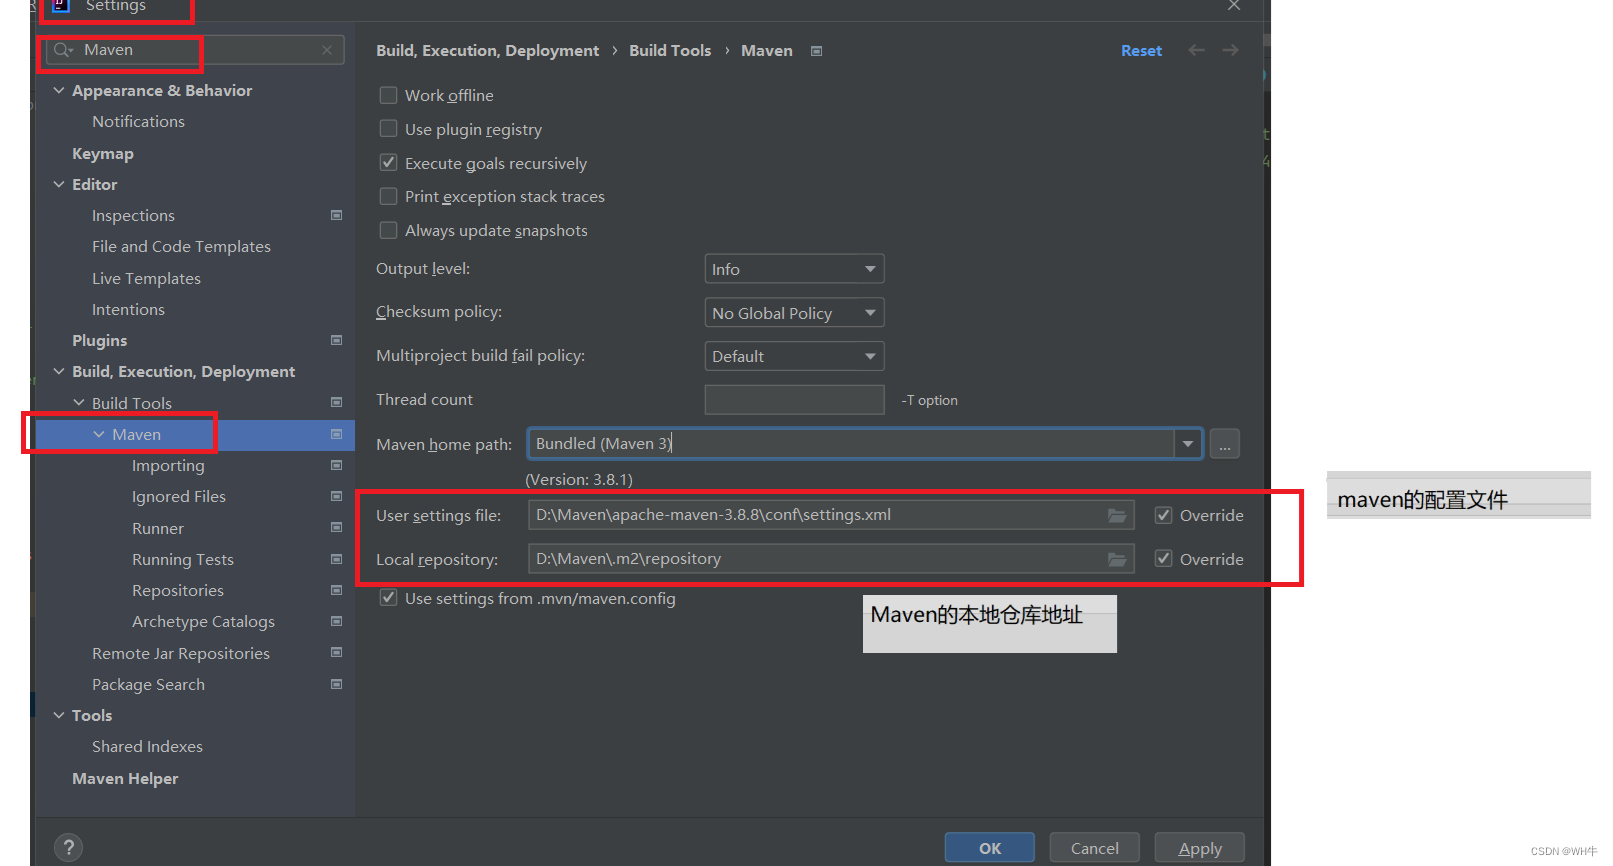Open help with question mark icon
The width and height of the screenshot is (1613, 866).
[x=68, y=848]
